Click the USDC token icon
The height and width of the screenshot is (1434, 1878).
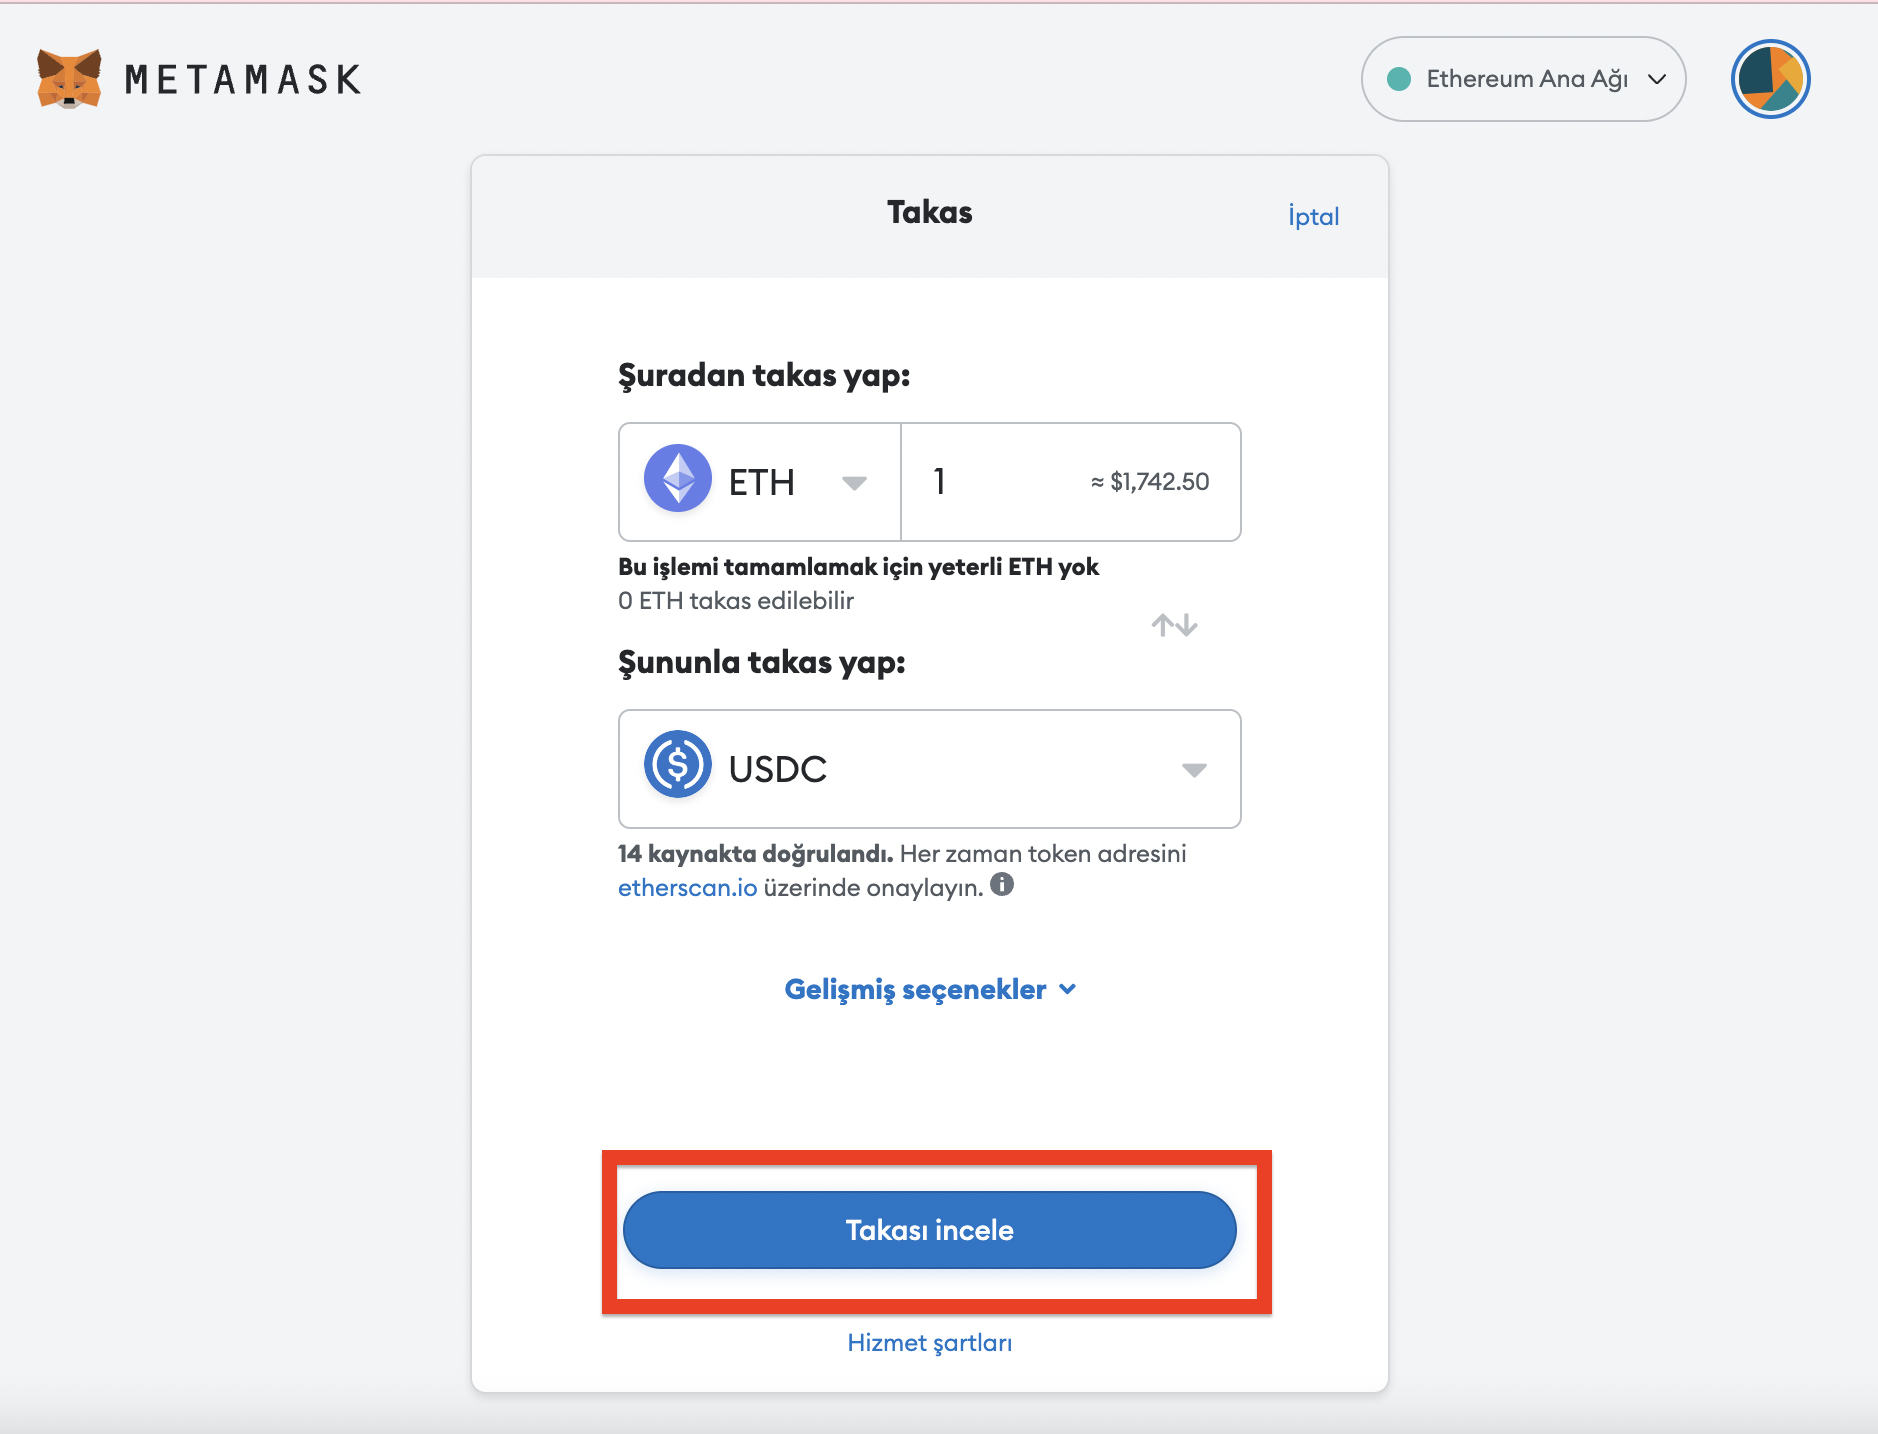(678, 764)
